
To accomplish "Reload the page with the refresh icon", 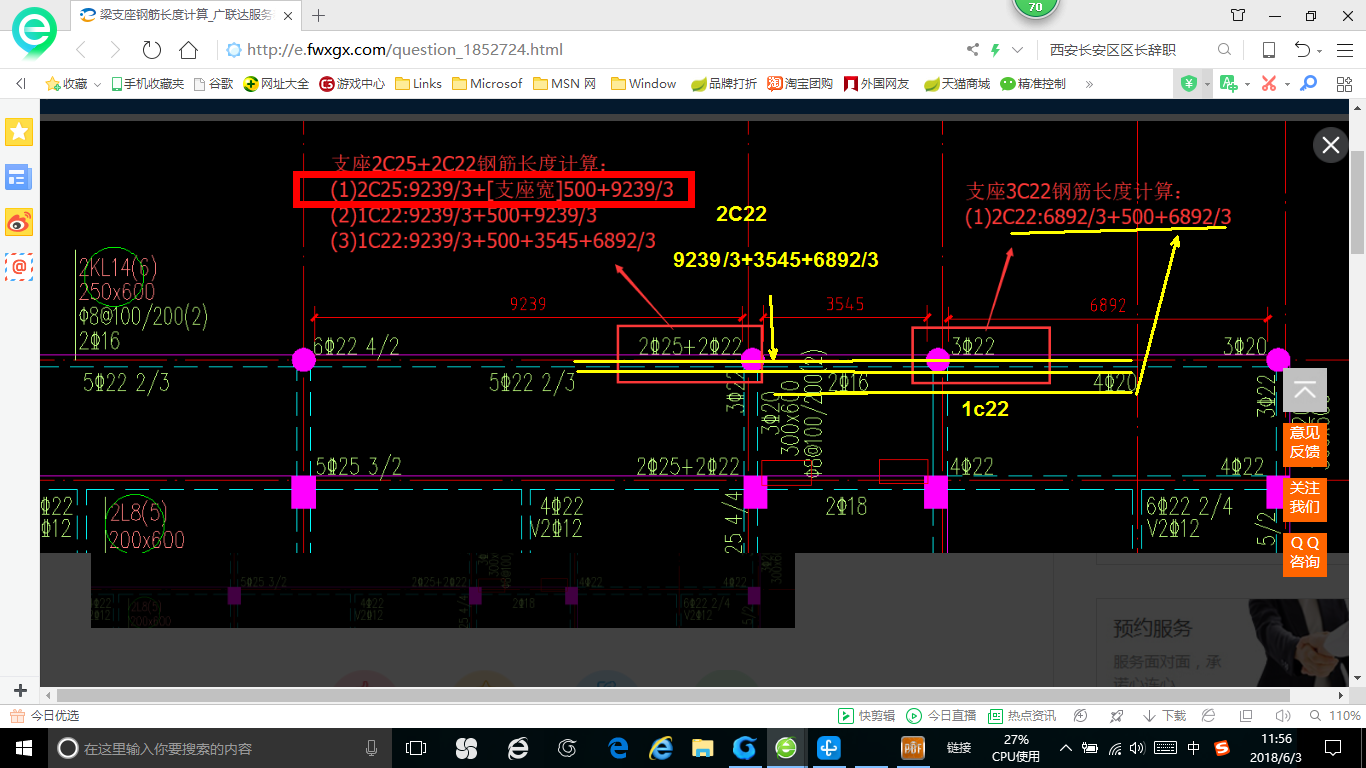I will click(152, 50).
